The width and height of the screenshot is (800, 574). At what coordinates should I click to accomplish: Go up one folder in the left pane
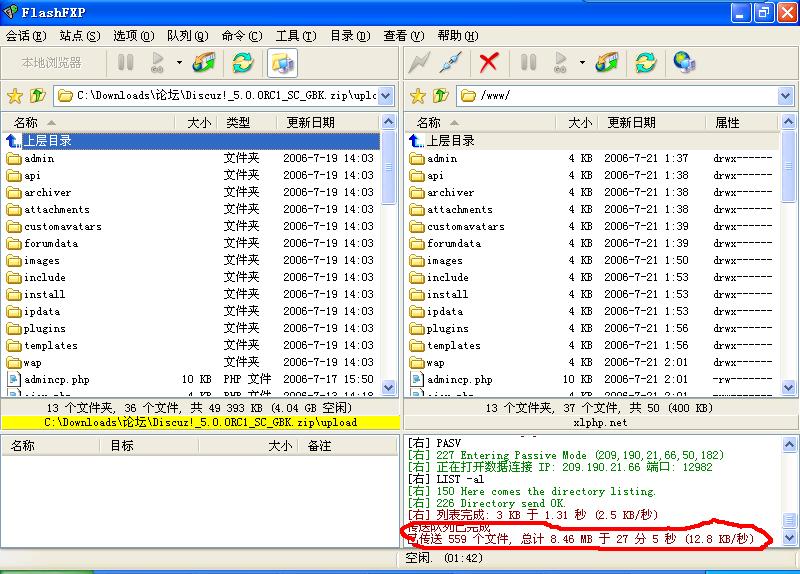point(37,95)
